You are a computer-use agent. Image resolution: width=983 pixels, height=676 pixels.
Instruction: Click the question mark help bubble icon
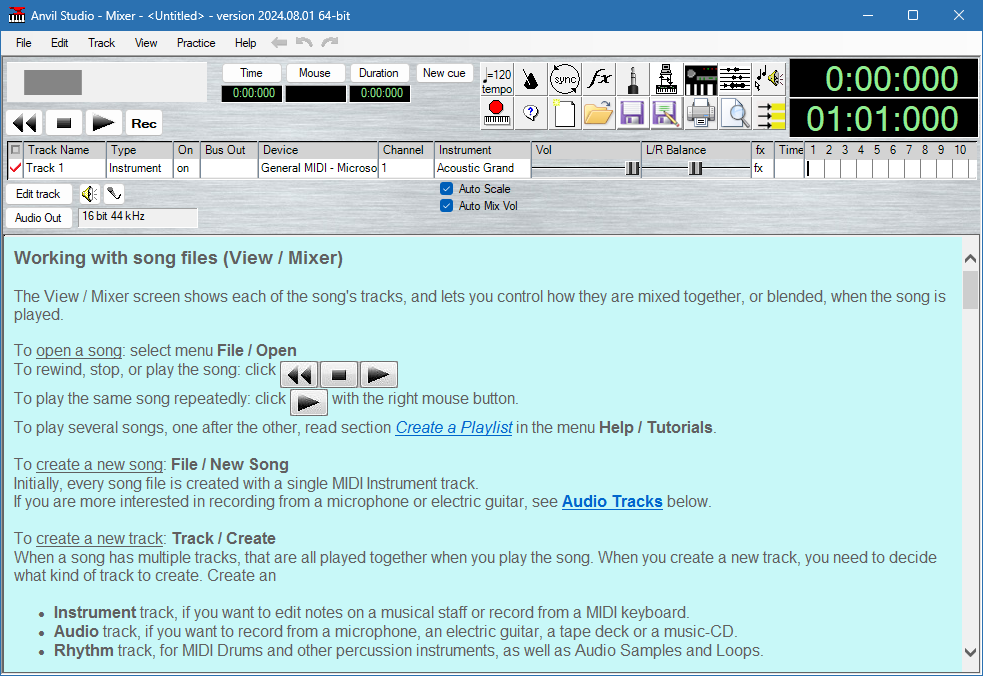[531, 114]
